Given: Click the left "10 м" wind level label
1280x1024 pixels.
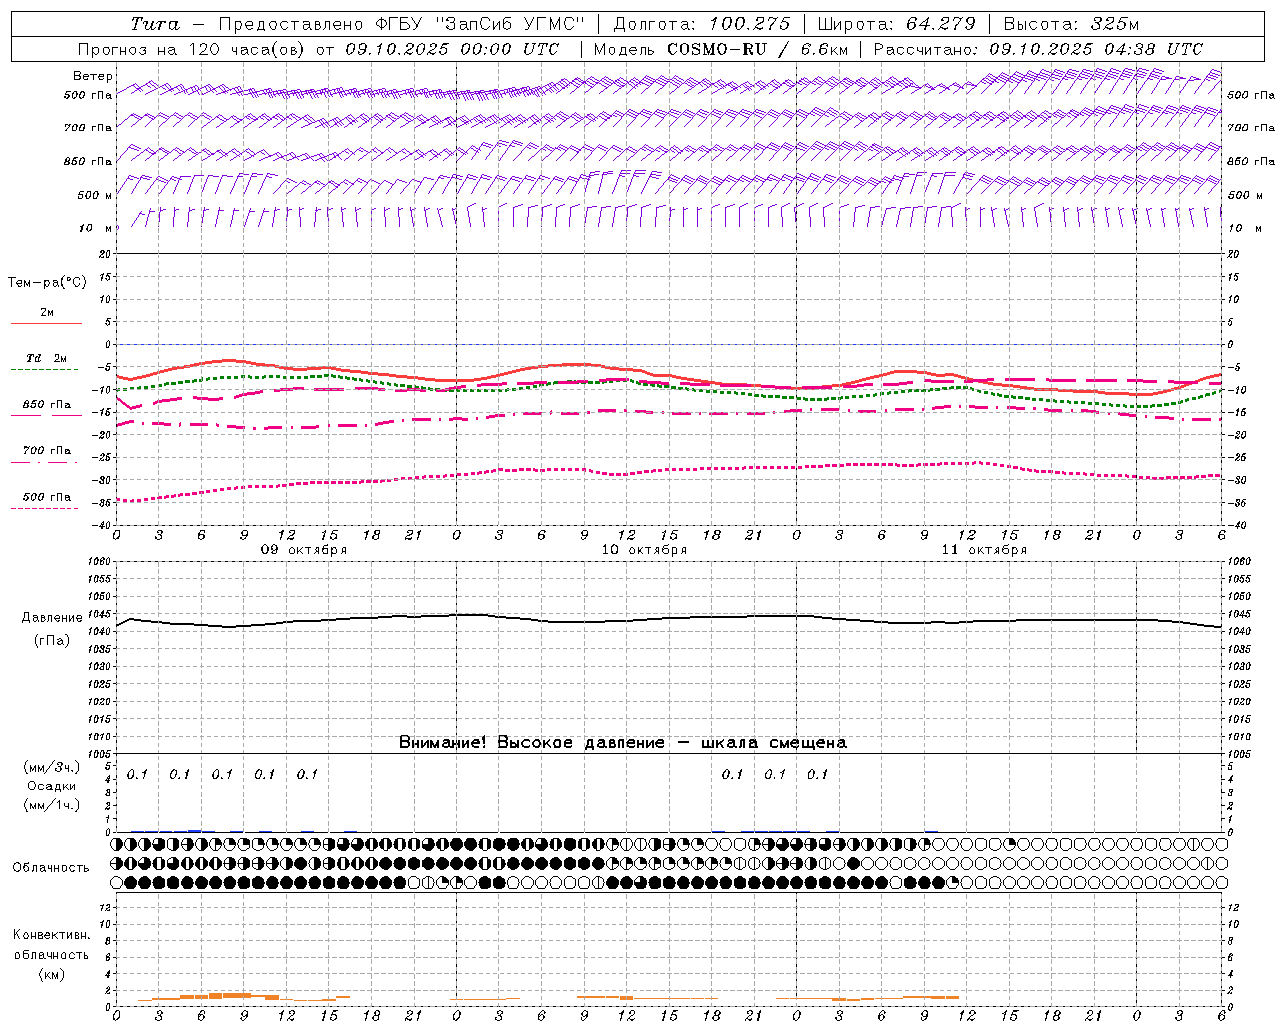Looking at the screenshot, I should click(95, 228).
